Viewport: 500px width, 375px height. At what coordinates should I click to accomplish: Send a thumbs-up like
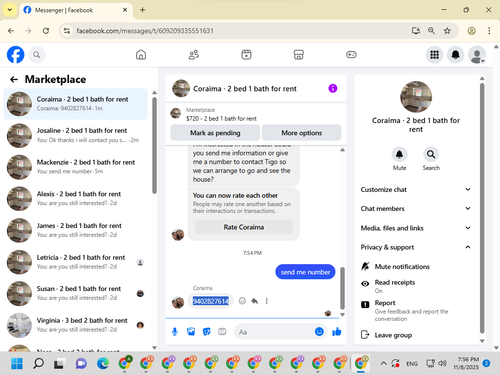point(337,332)
